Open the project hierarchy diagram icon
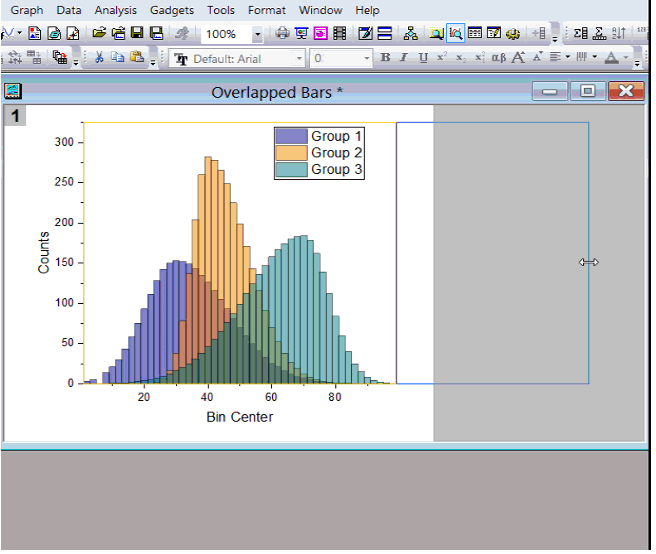 pyautogui.click(x=410, y=33)
